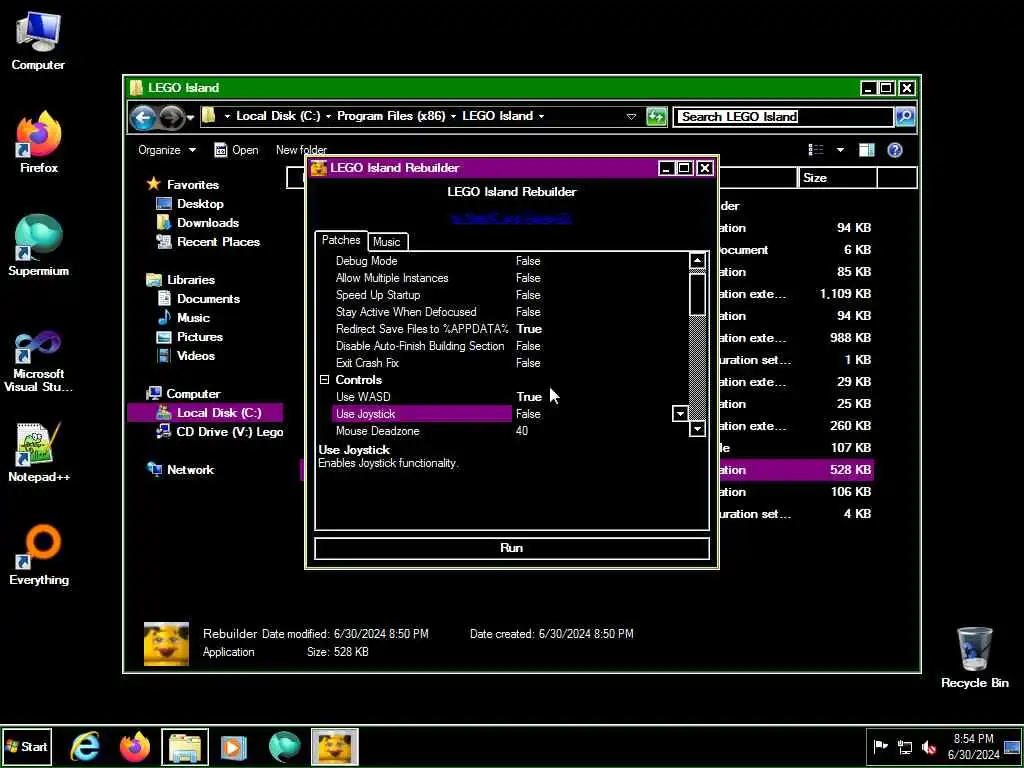Expand the arrow after LEGO Island breadcrumb

pyautogui.click(x=541, y=116)
